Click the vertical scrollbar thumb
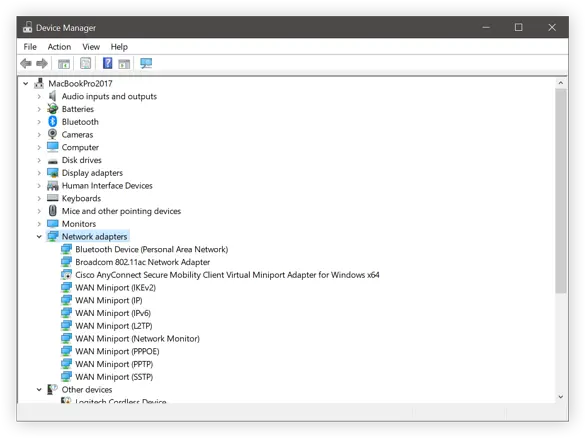Viewport: 585px width, 438px height. click(x=560, y=191)
